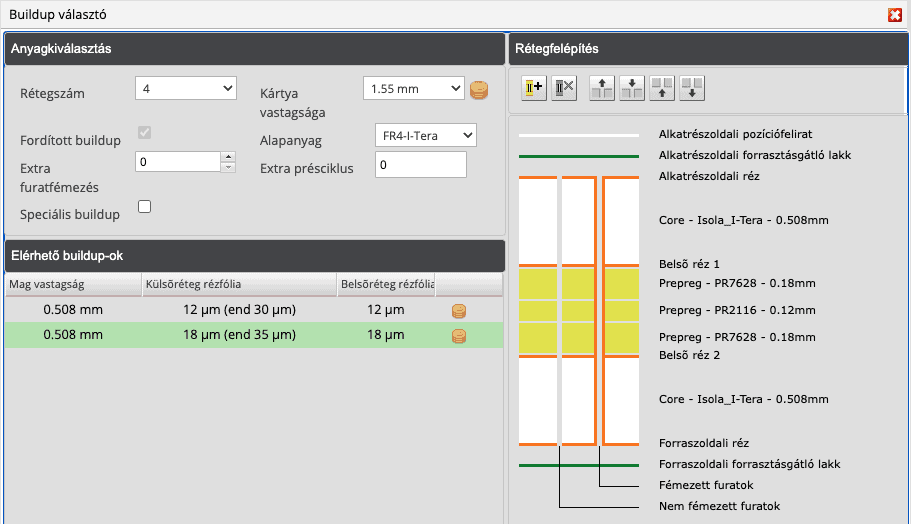Toggle the Fordított buildup checkbox

[x=144, y=133]
